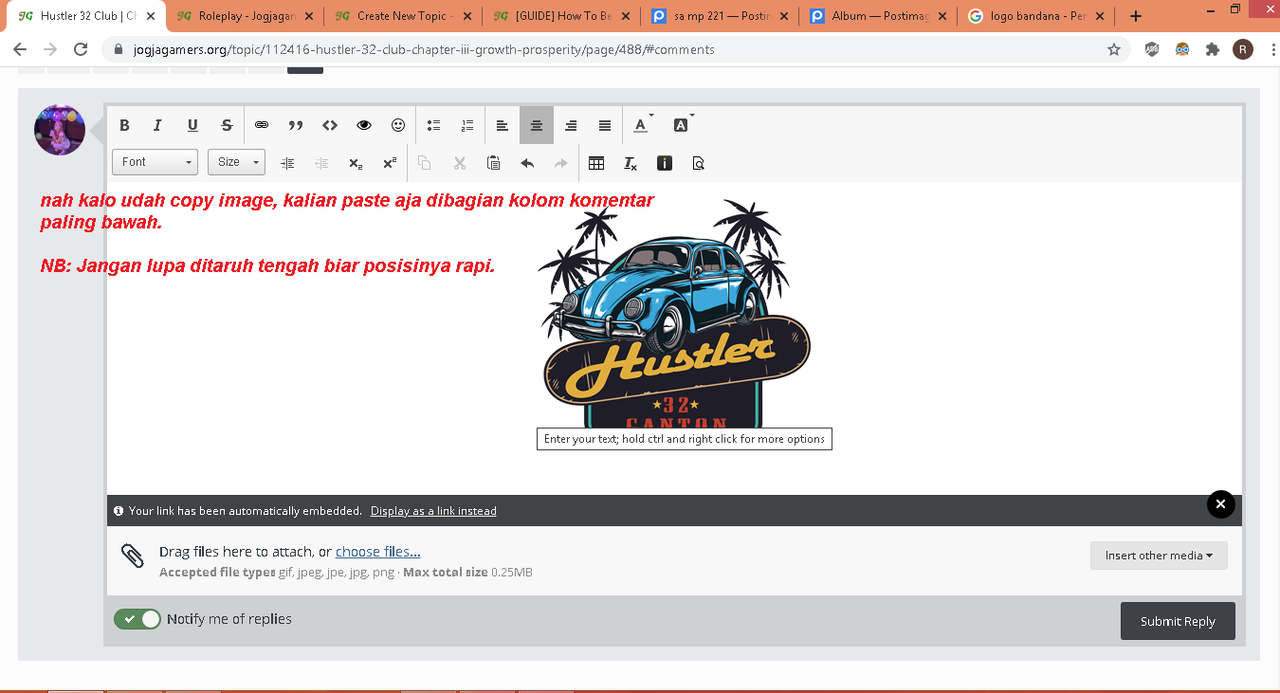The width and height of the screenshot is (1280, 693).
Task: Click the paperclip attachment icon
Action: (x=133, y=556)
